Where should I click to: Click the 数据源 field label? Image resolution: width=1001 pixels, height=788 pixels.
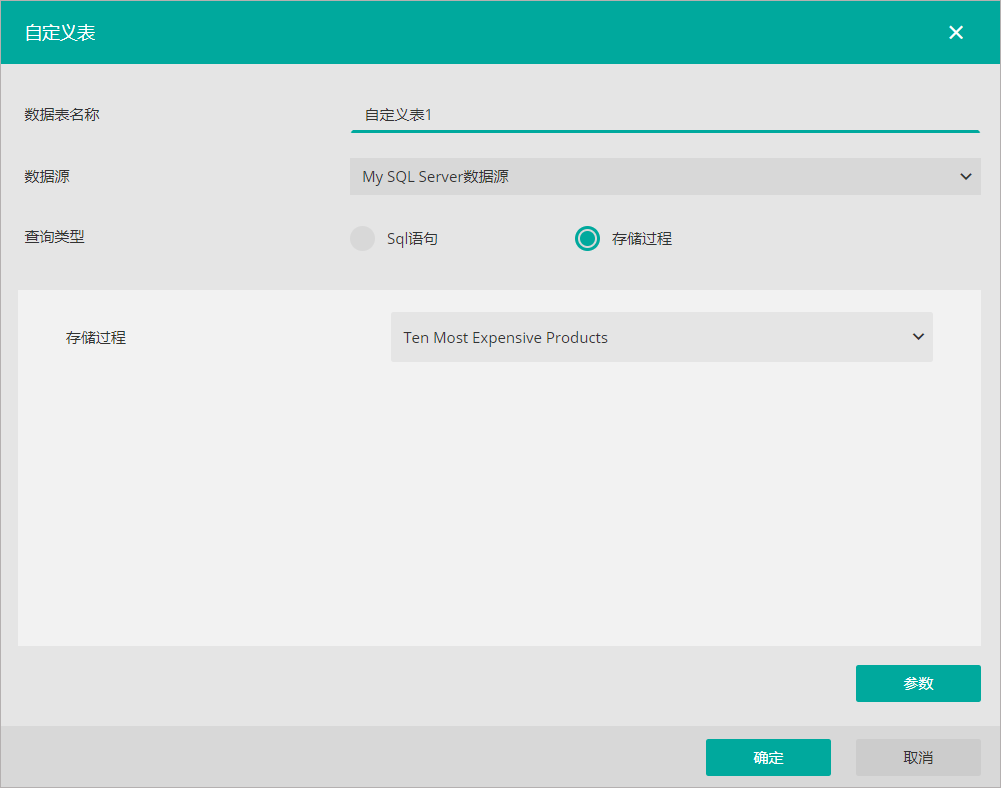pyautogui.click(x=47, y=177)
